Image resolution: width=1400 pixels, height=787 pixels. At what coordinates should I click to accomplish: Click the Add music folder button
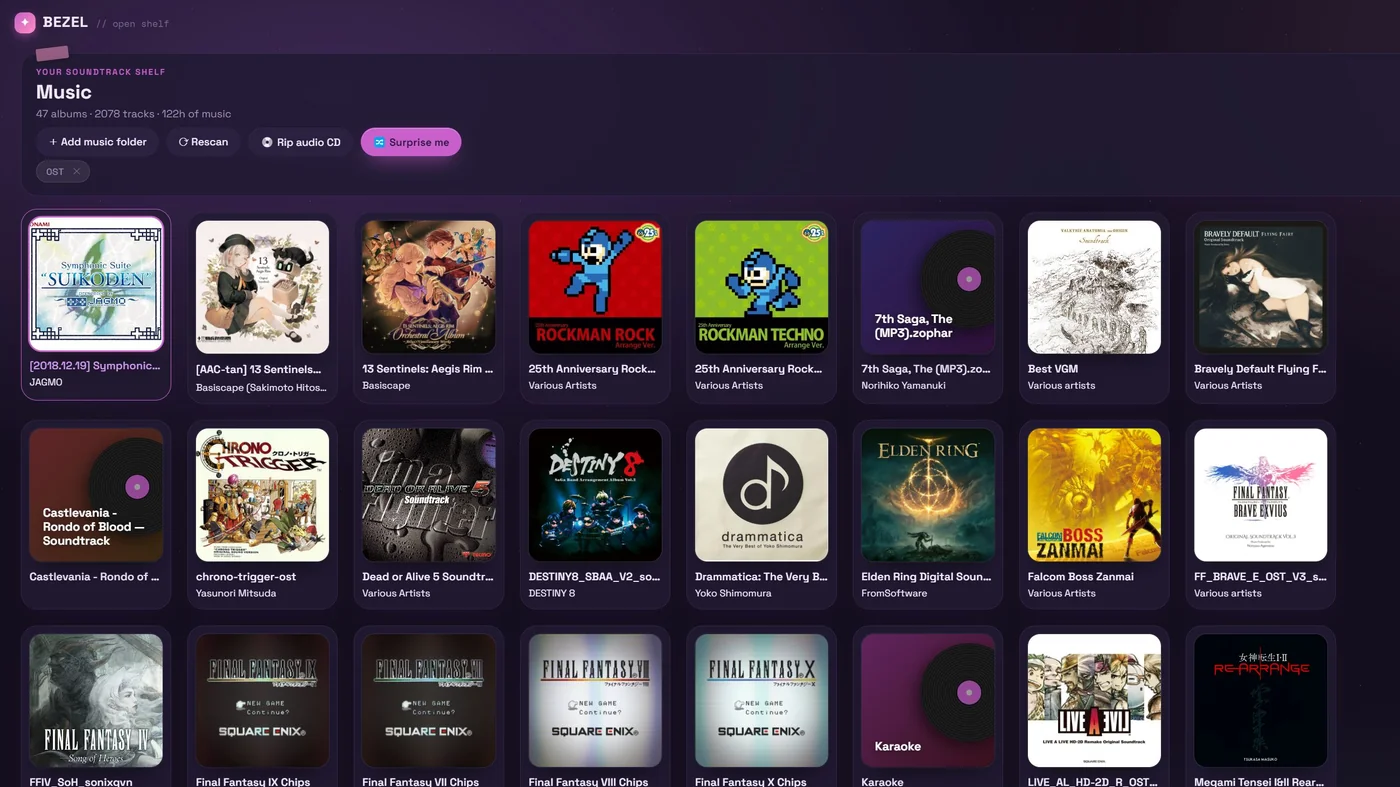pyautogui.click(x=98, y=142)
